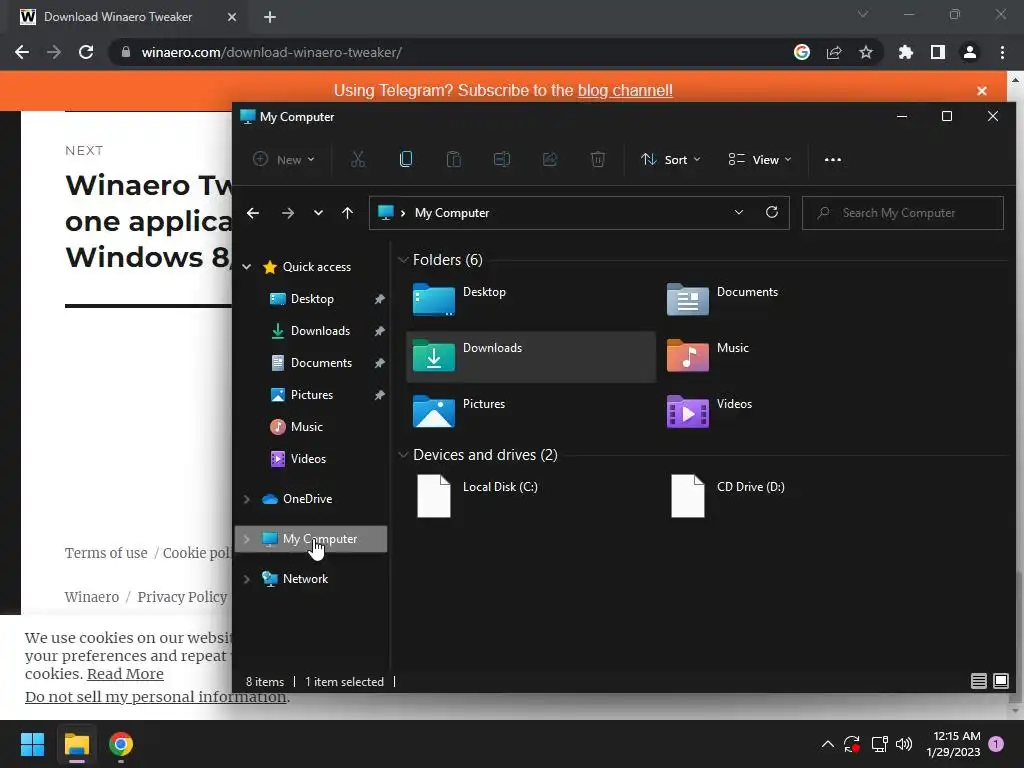Open the Windows Start button
Screen dimensions: 1024x768
32,744
